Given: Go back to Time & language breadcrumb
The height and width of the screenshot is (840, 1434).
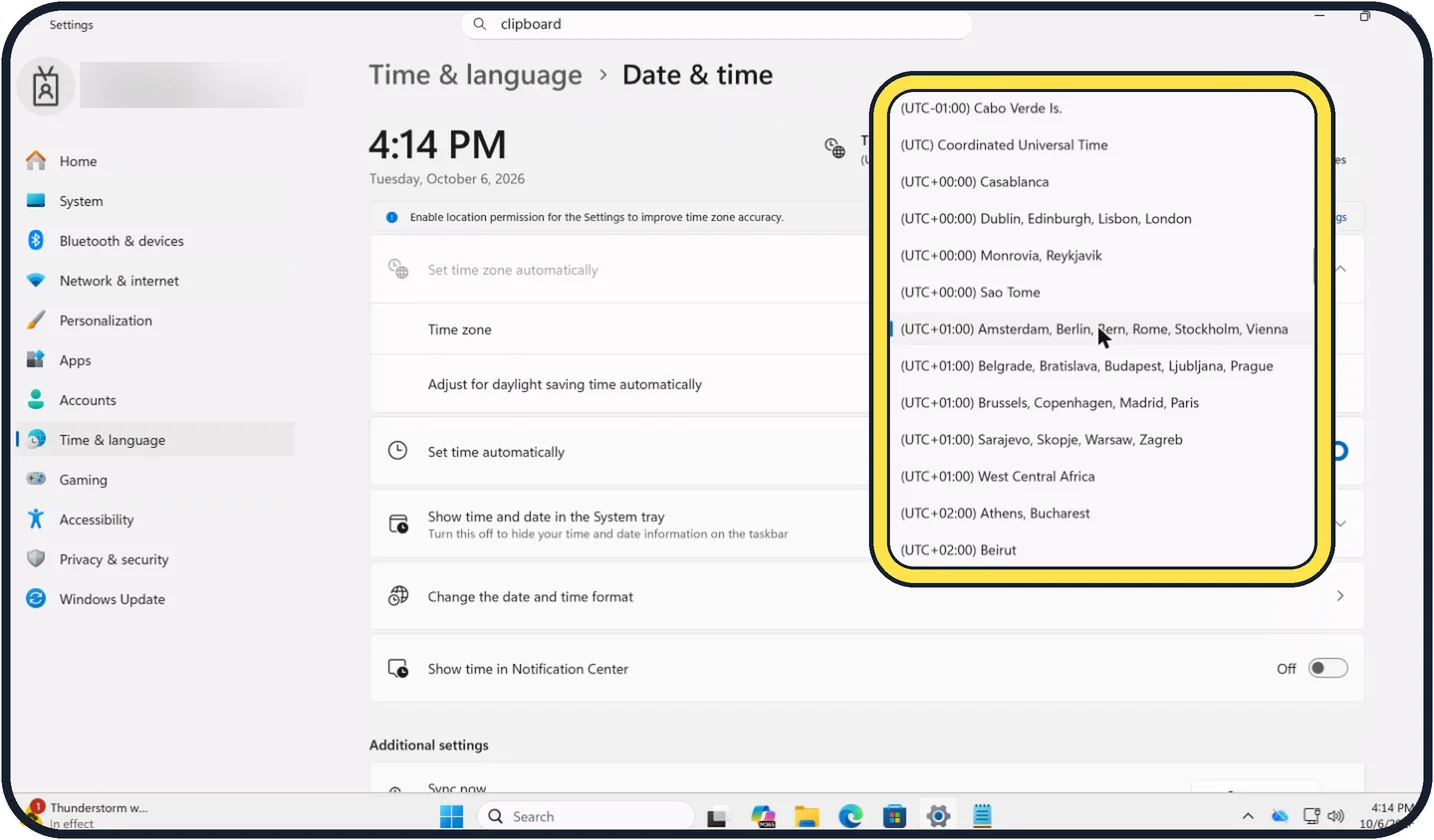Looking at the screenshot, I should 475,75.
